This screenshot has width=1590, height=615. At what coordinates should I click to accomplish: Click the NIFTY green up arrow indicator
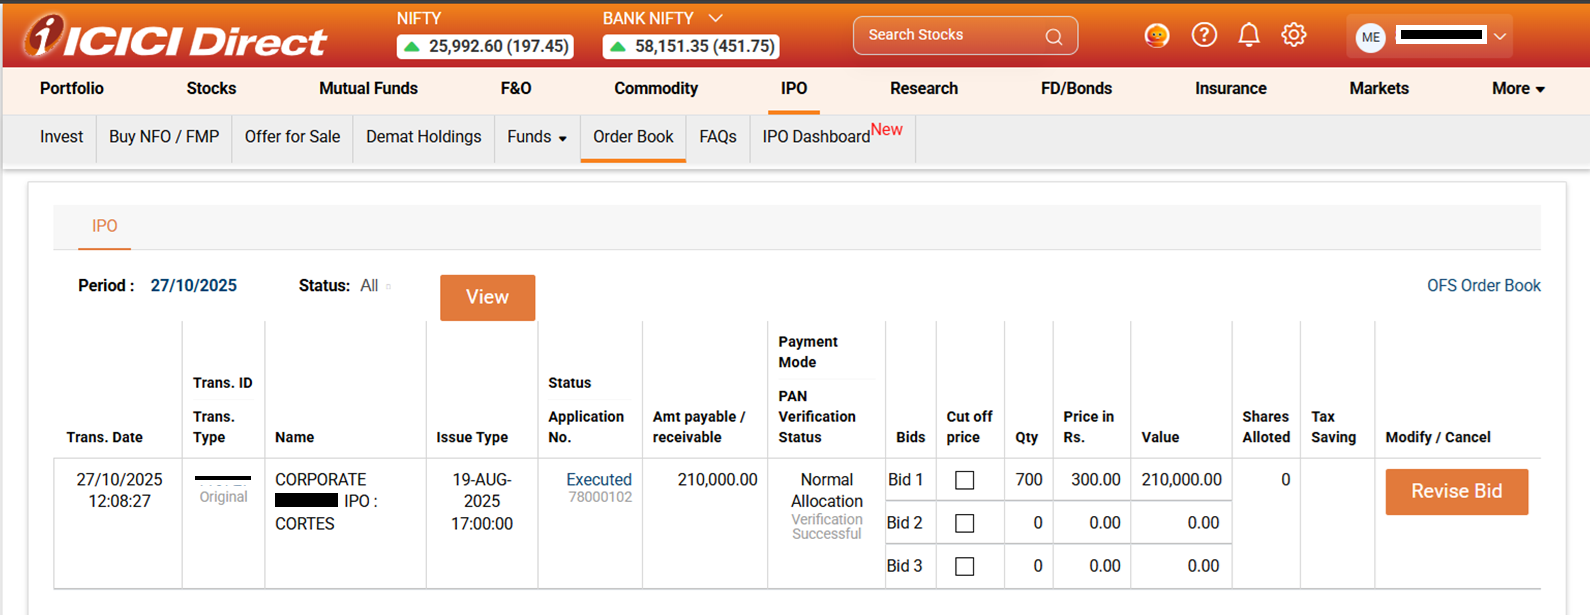pos(412,47)
